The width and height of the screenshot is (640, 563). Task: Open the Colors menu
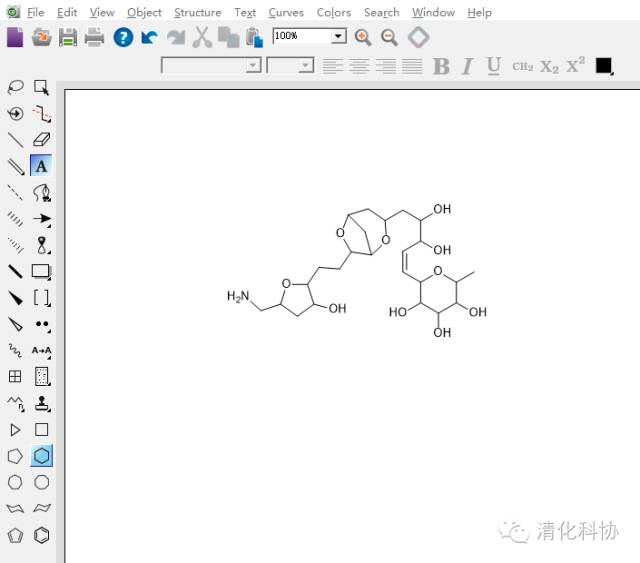tap(334, 13)
